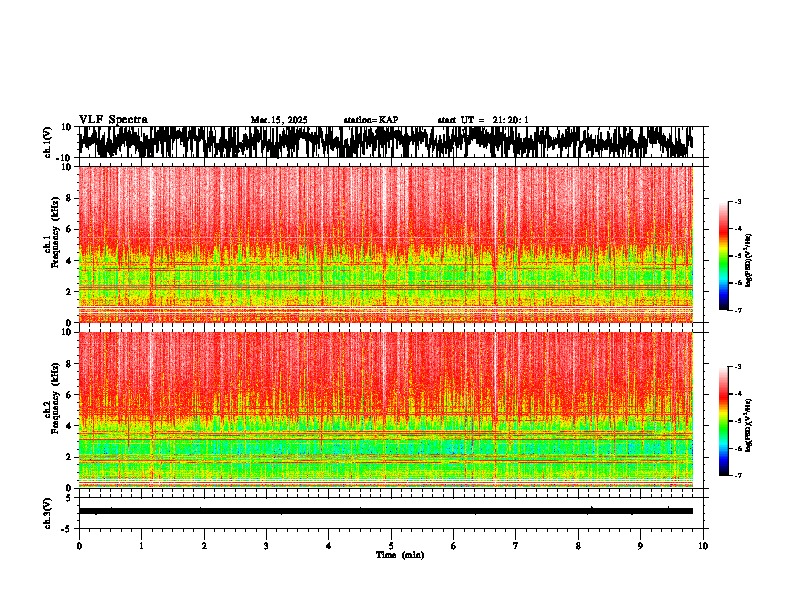Click the "-3" label on ch.2 color scale
This screenshot has height=612, width=792.
(737, 367)
